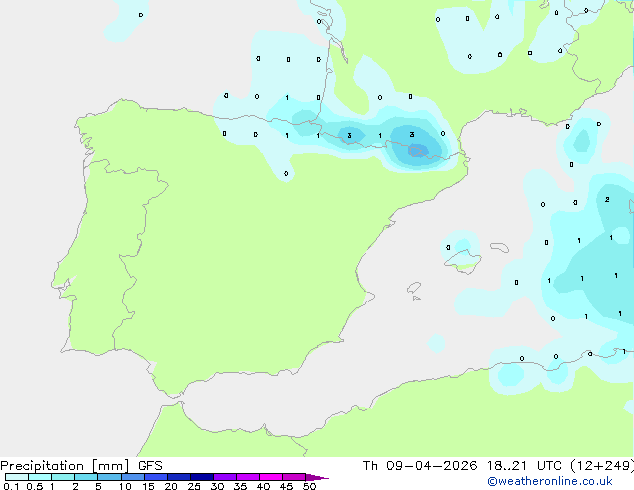Click the above-50 arrow tip of the legend
This screenshot has height=490, width=634.
click(x=317, y=477)
